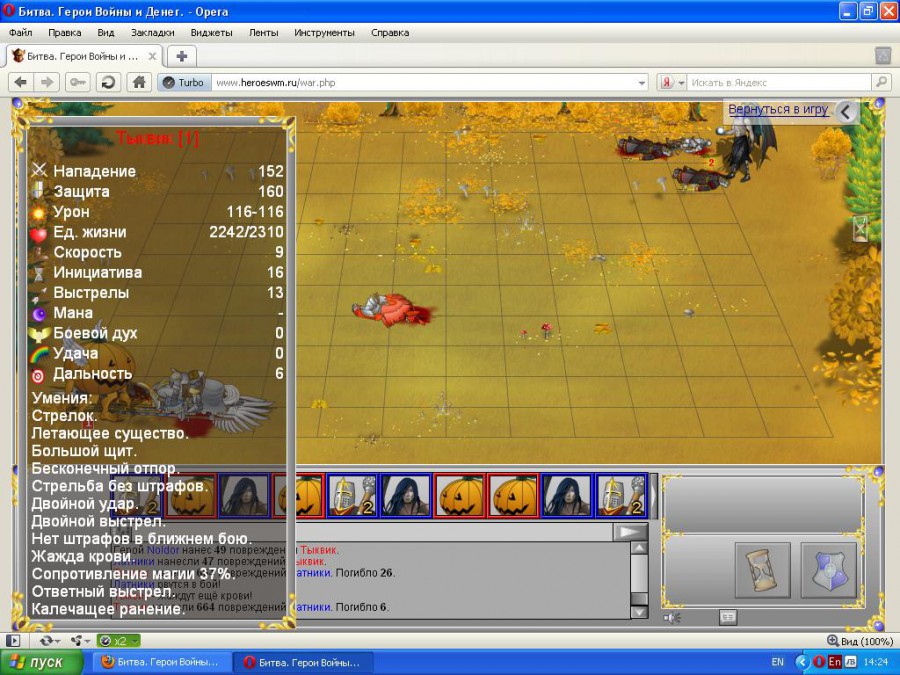Add a new tab with plus button
This screenshot has height=675, width=900.
point(181,56)
